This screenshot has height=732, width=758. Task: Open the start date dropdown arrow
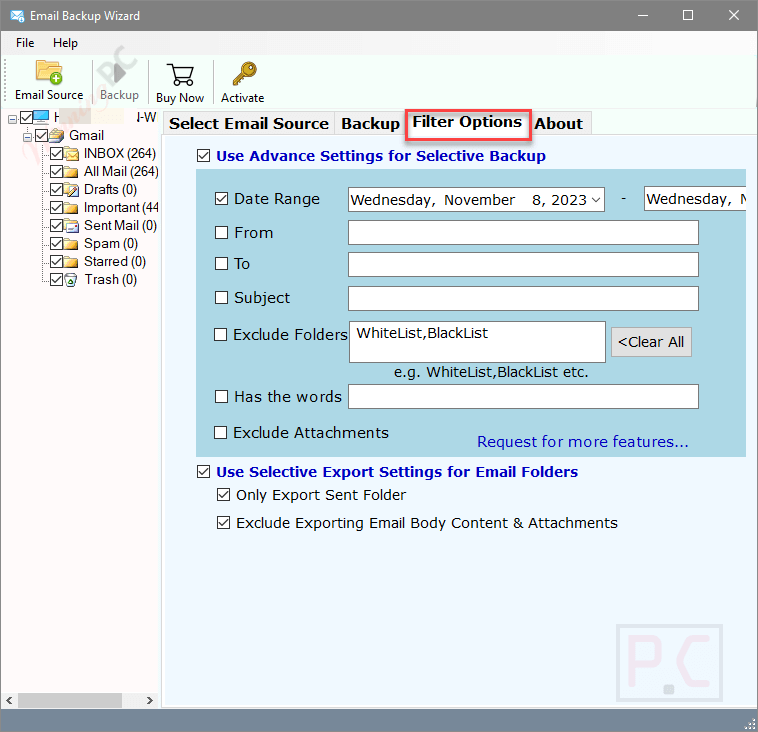[x=596, y=200]
